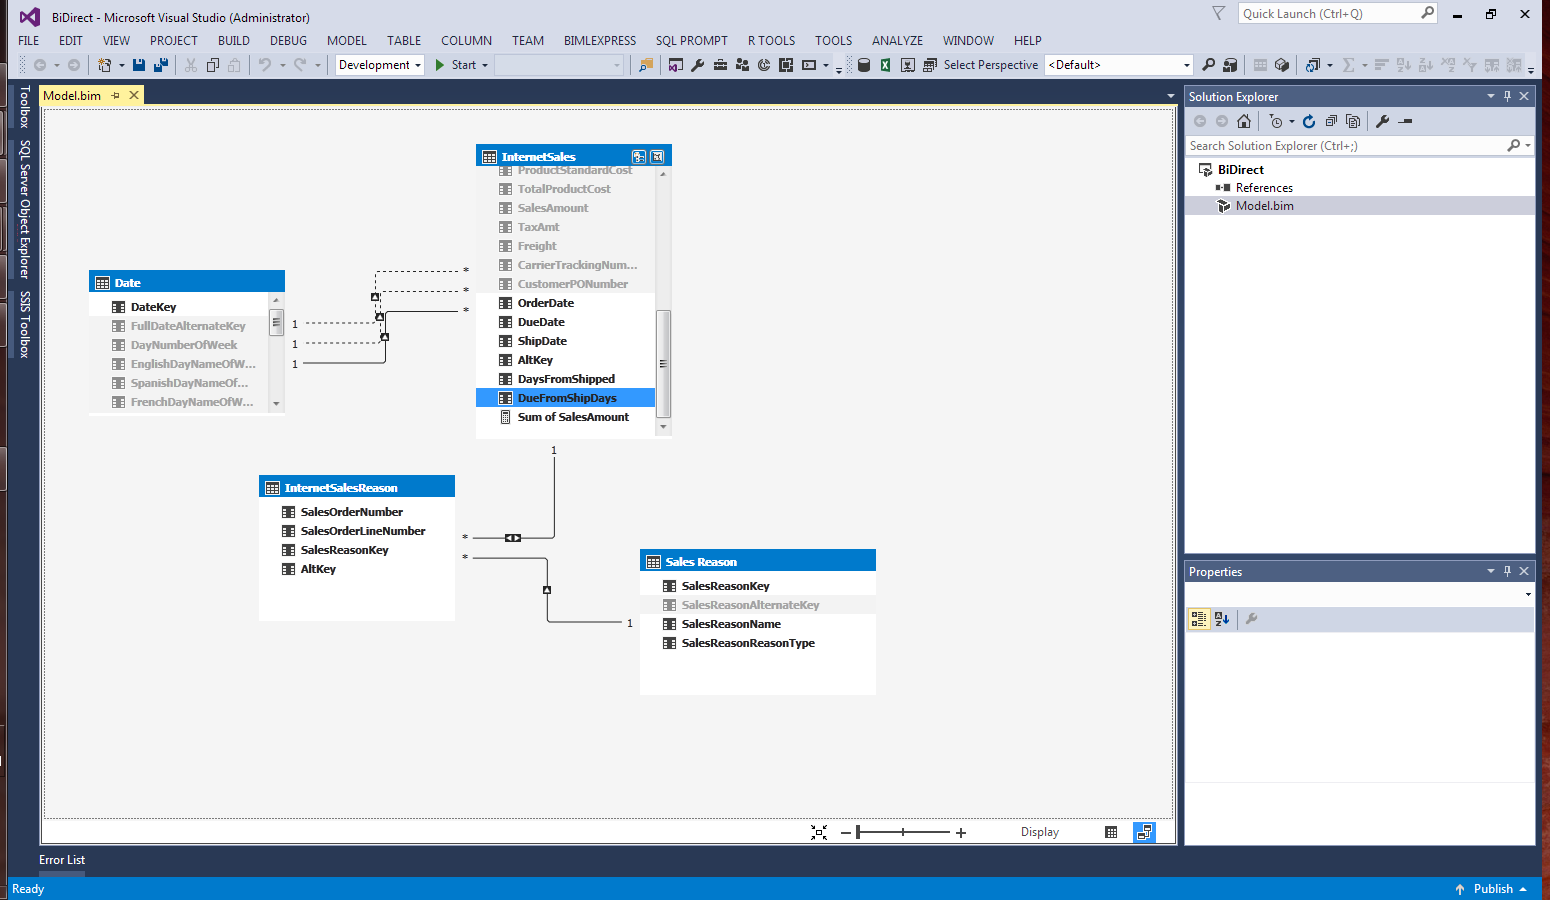
Task: Click the Analyze in Excel icon
Action: tap(886, 65)
